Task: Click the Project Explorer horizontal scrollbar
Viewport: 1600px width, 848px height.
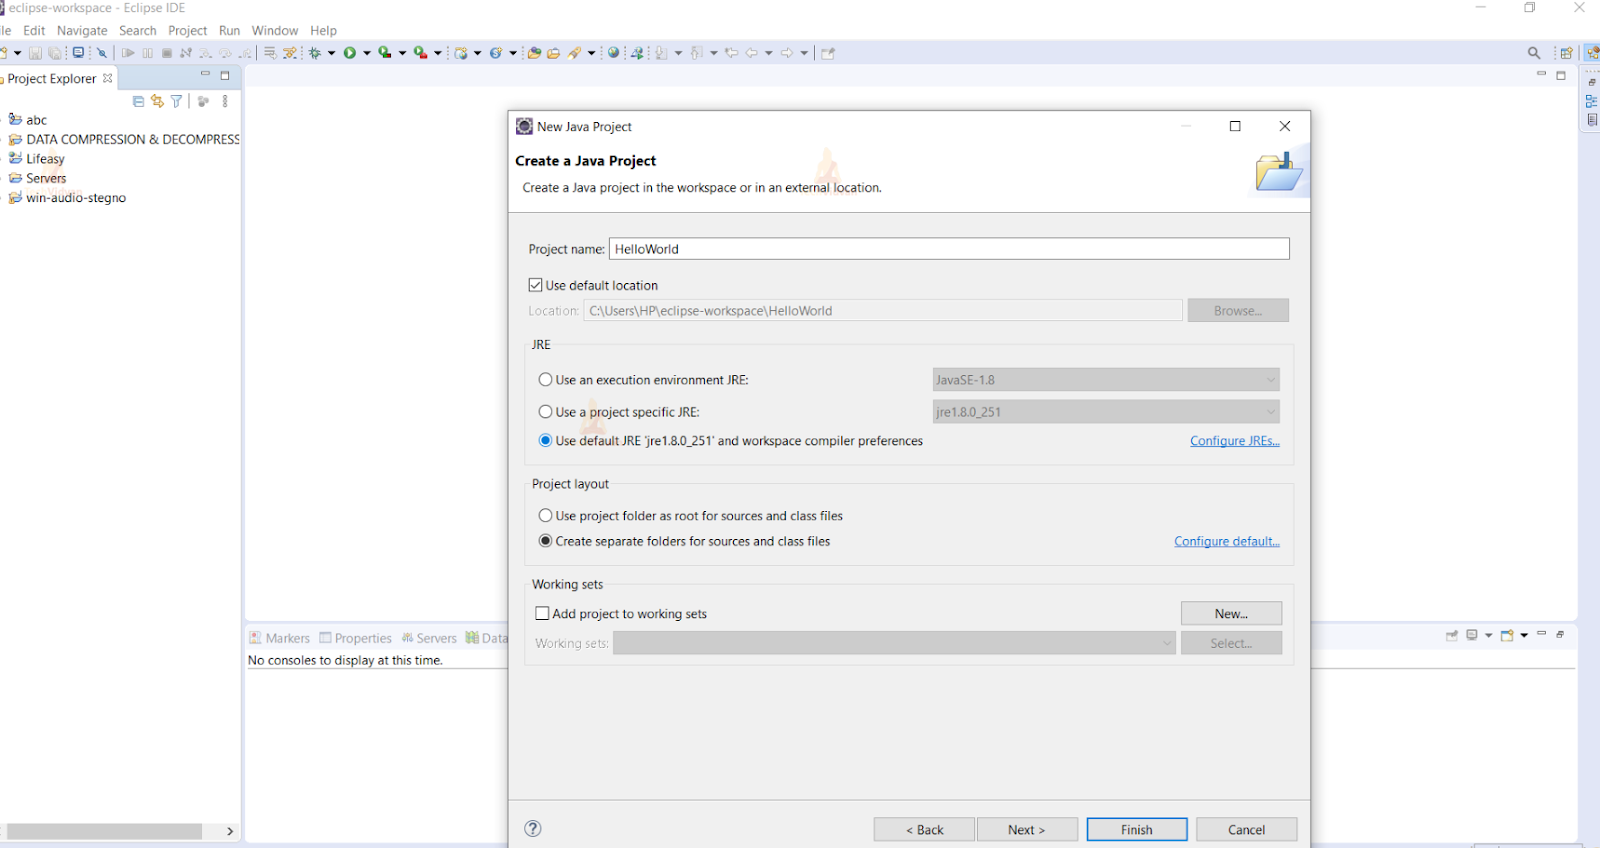Action: [x=105, y=831]
